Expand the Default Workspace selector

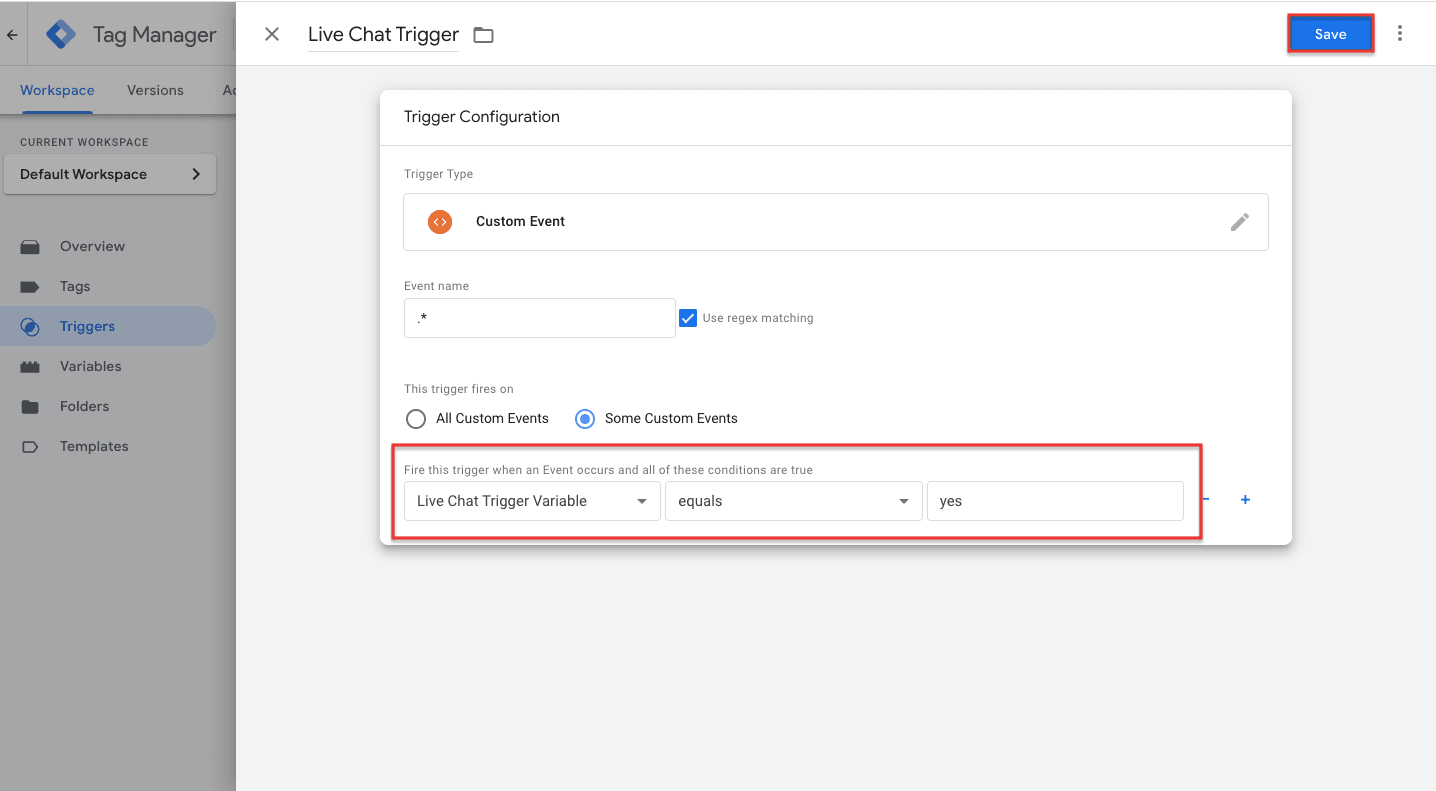(x=110, y=174)
